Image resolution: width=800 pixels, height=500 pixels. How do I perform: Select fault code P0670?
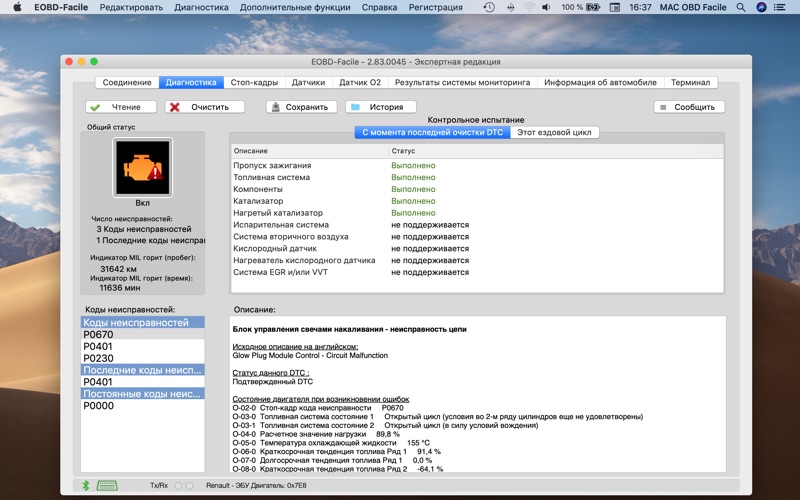point(142,335)
